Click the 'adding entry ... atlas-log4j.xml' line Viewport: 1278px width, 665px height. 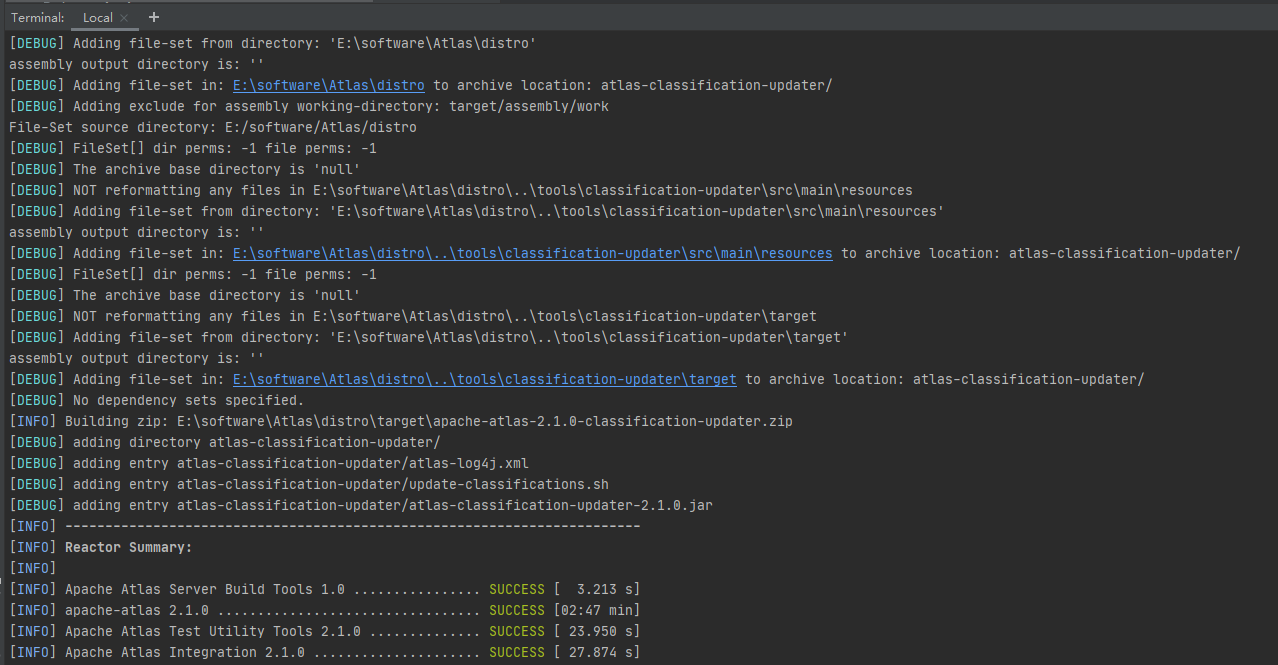[x=269, y=463]
